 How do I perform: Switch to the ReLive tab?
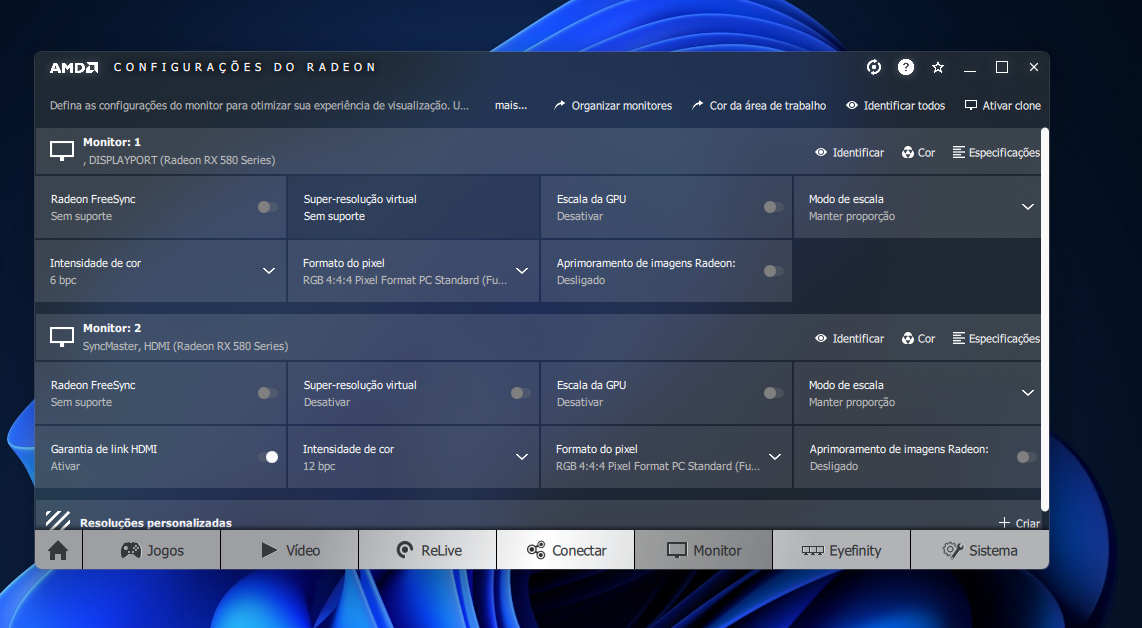click(x=428, y=550)
